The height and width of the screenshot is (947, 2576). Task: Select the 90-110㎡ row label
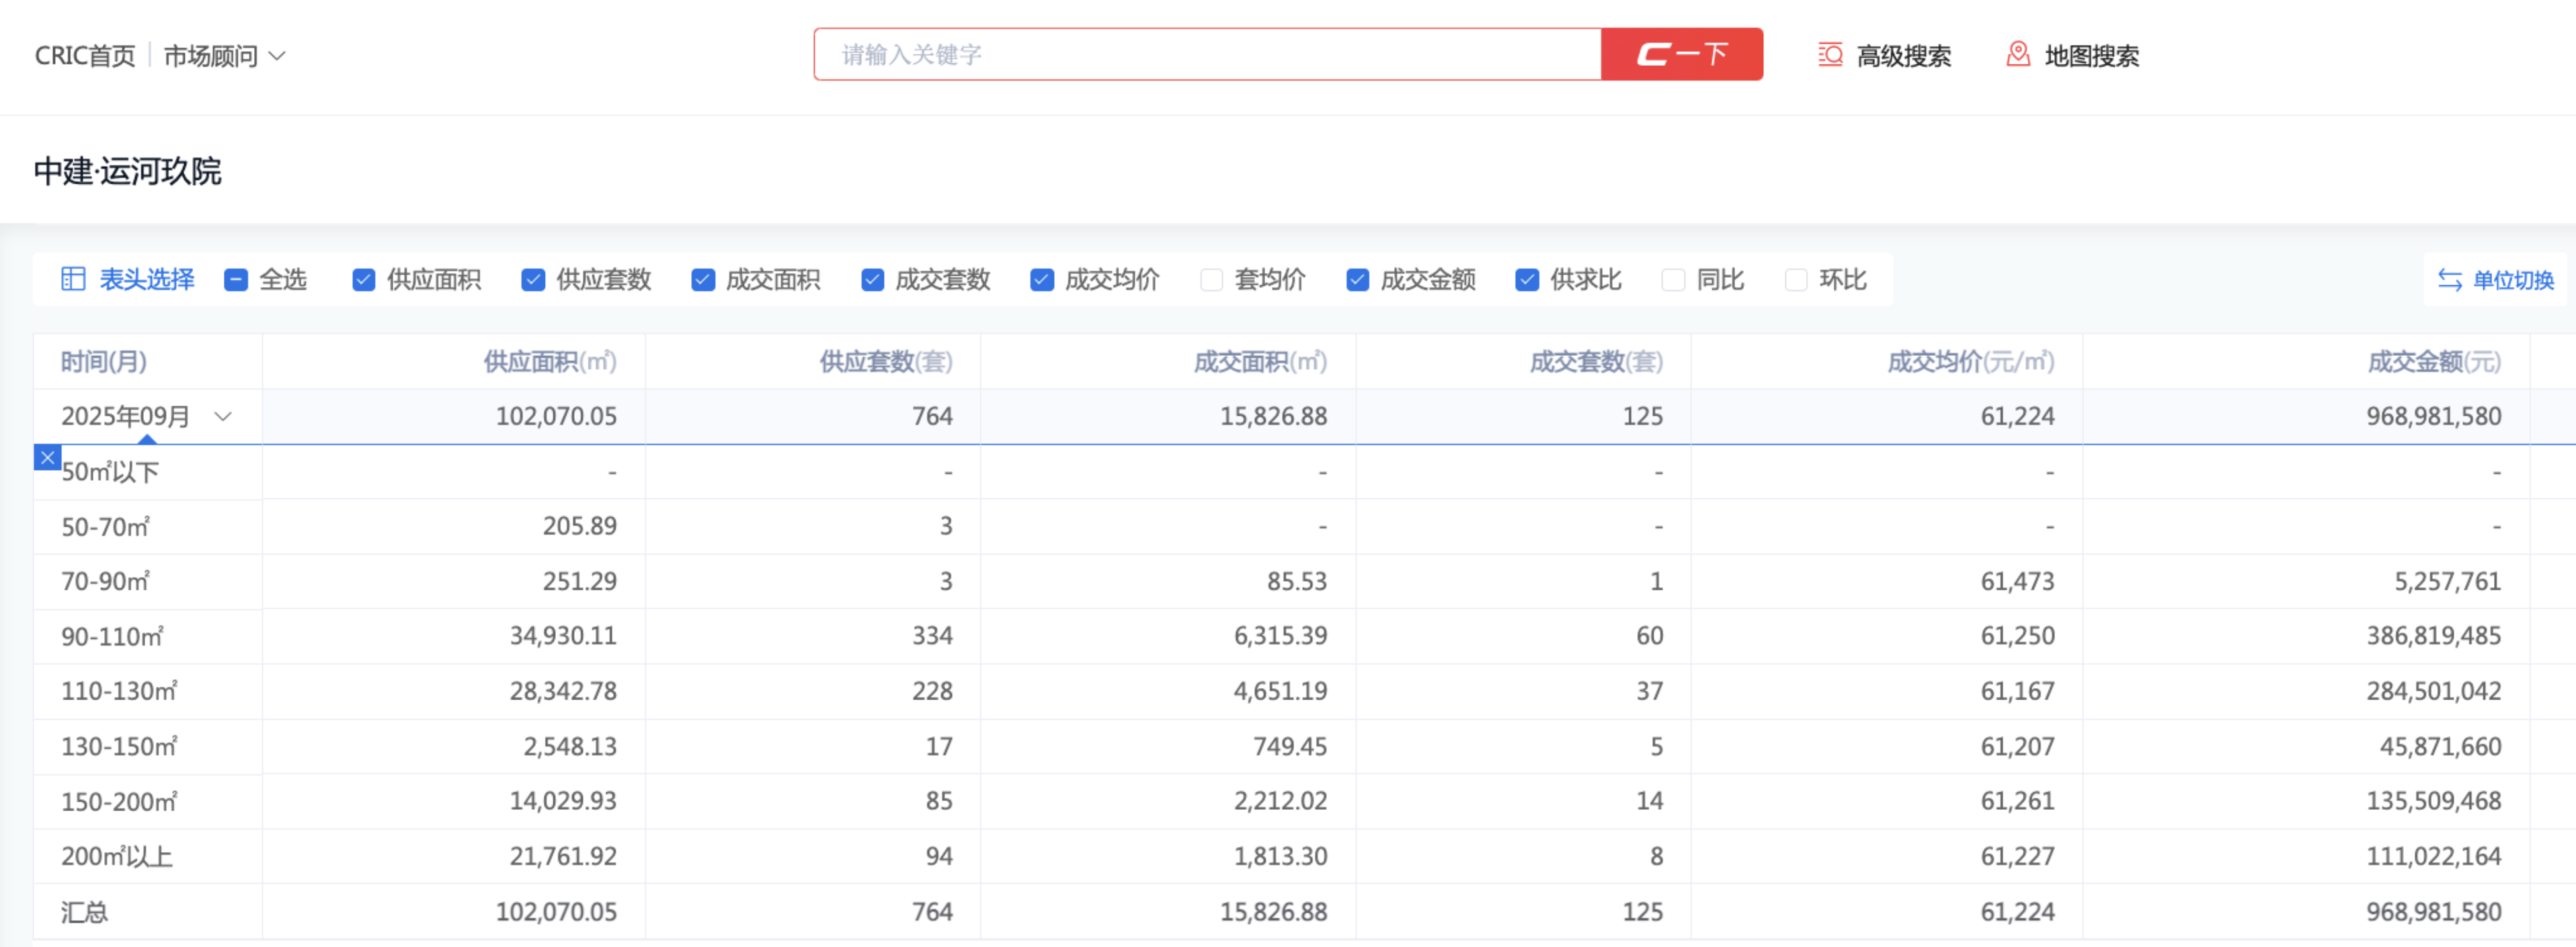click(x=112, y=636)
